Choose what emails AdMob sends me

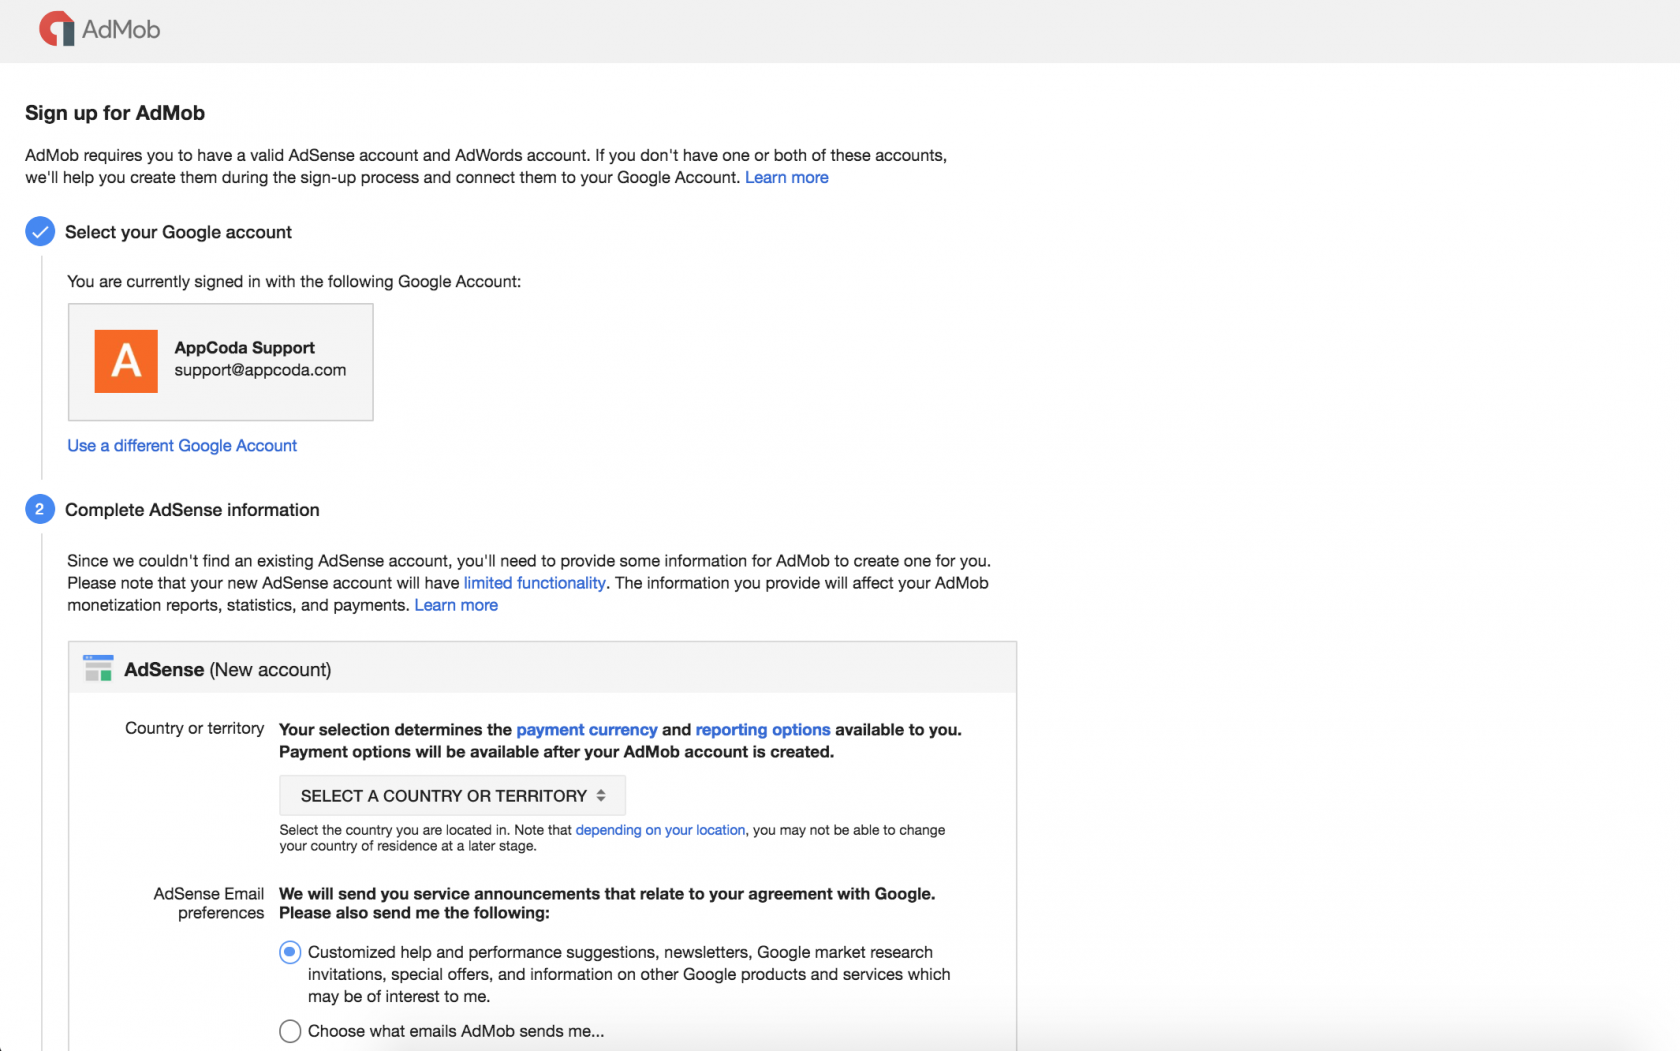(x=289, y=1031)
